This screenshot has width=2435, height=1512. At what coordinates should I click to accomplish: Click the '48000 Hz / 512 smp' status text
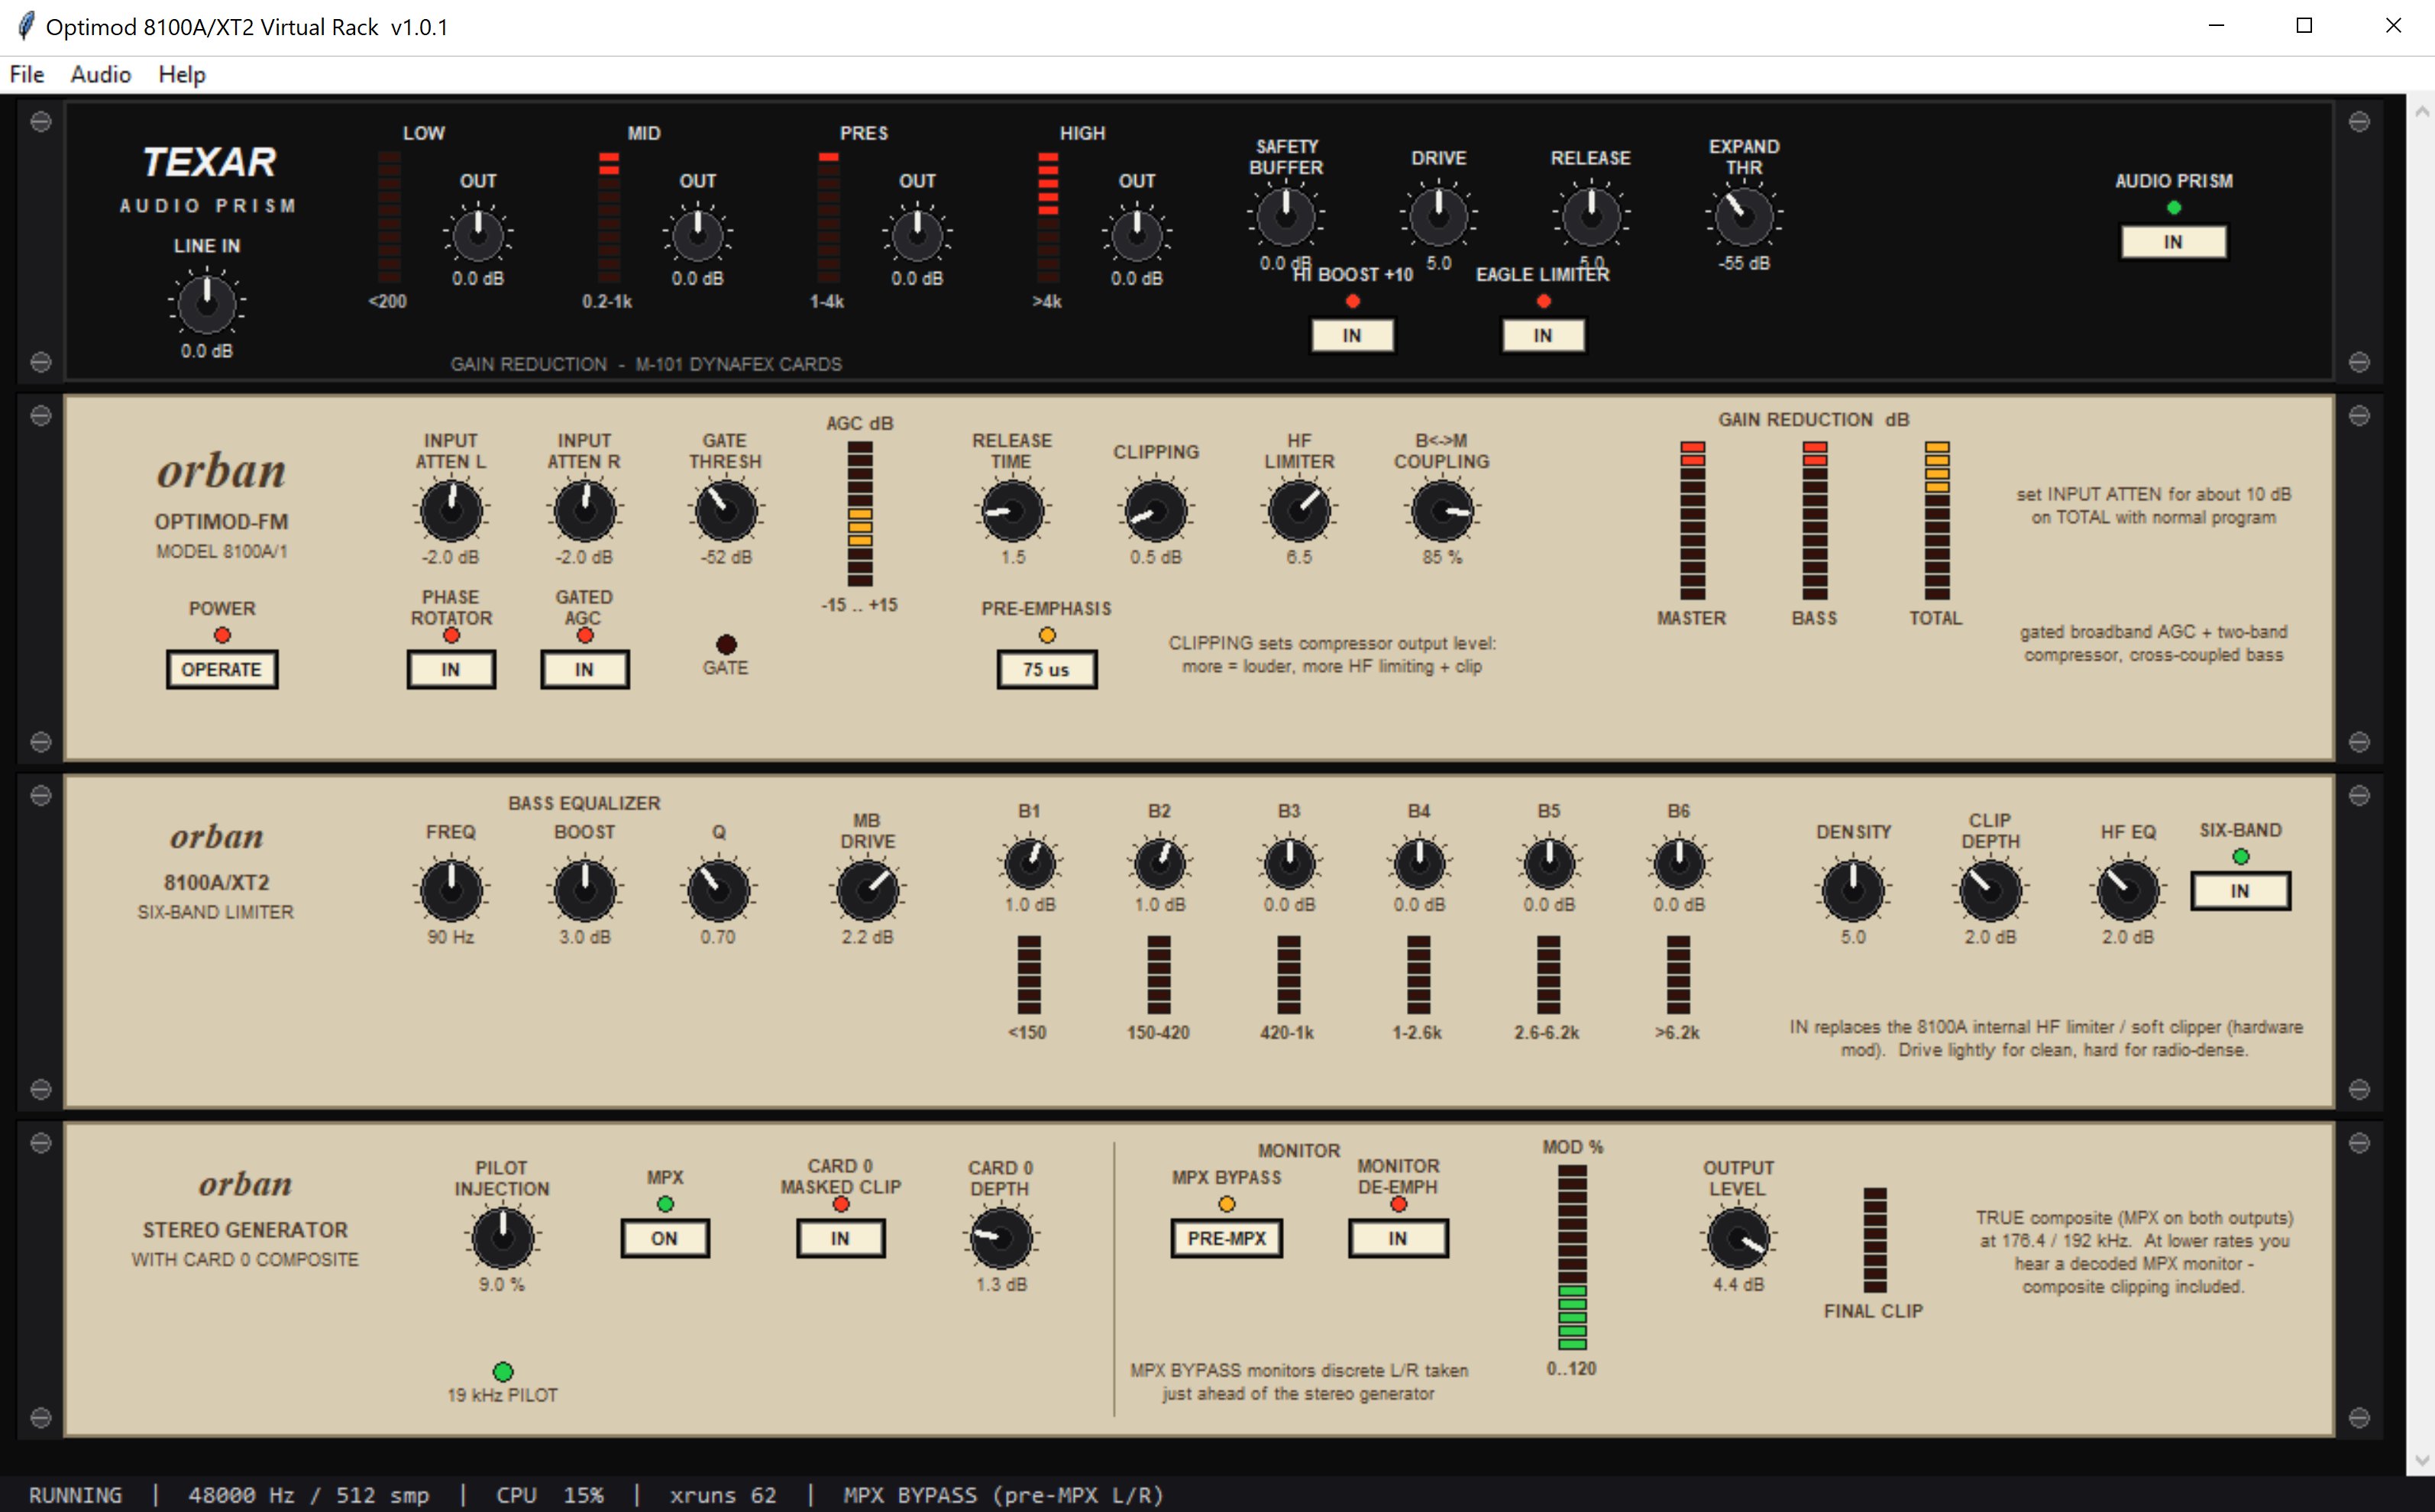(x=309, y=1495)
